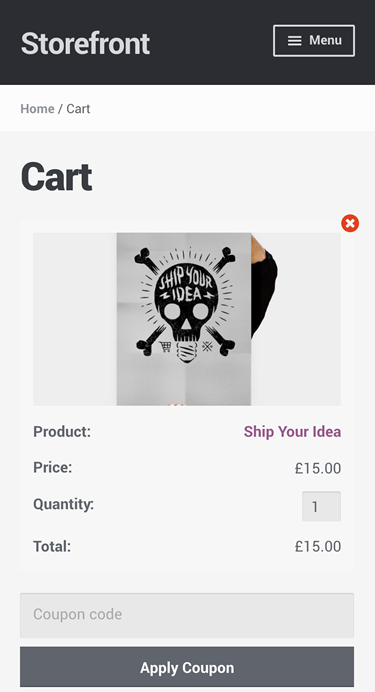Open the Ship Your Idea product link
This screenshot has width=375, height=692.
292,432
